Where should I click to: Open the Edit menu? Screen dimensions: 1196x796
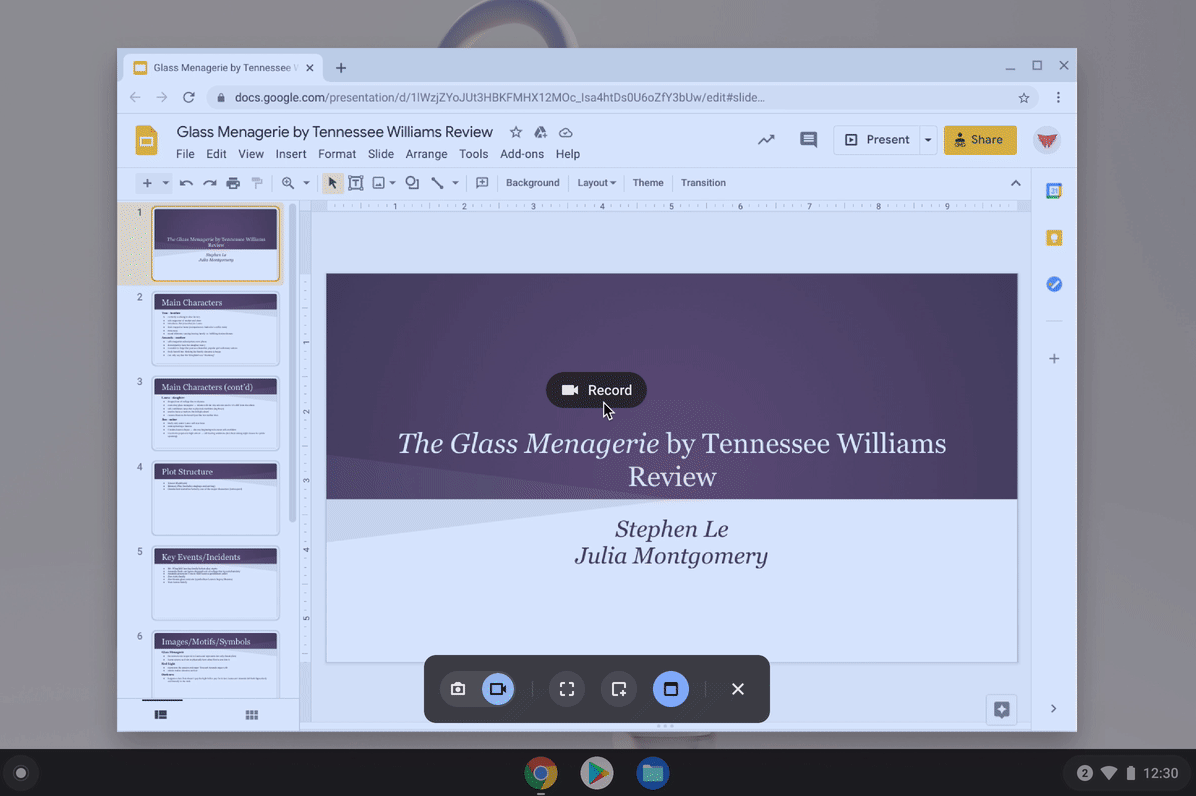coord(217,154)
